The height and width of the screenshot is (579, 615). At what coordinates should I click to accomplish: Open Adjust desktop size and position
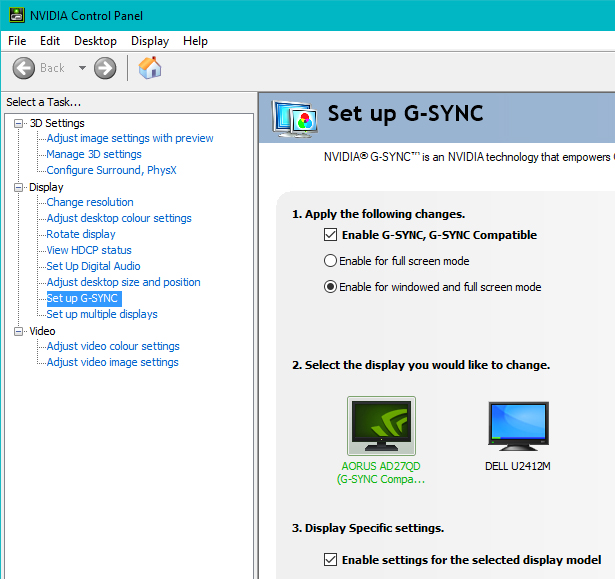pos(124,282)
